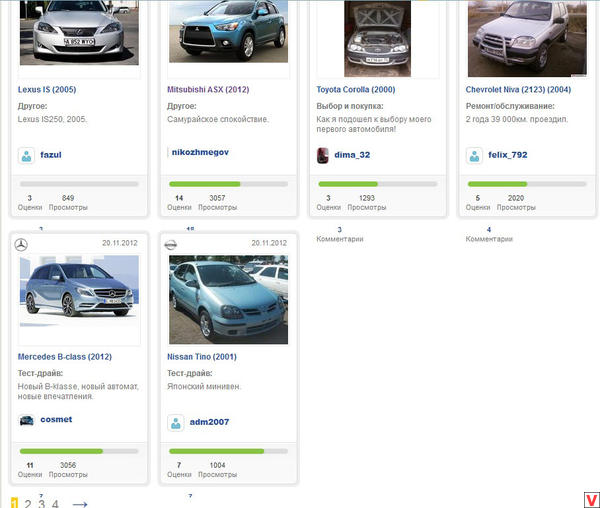Select the Toyota Corolla open-hood photo
This screenshot has width=600, height=508.
click(x=377, y=39)
